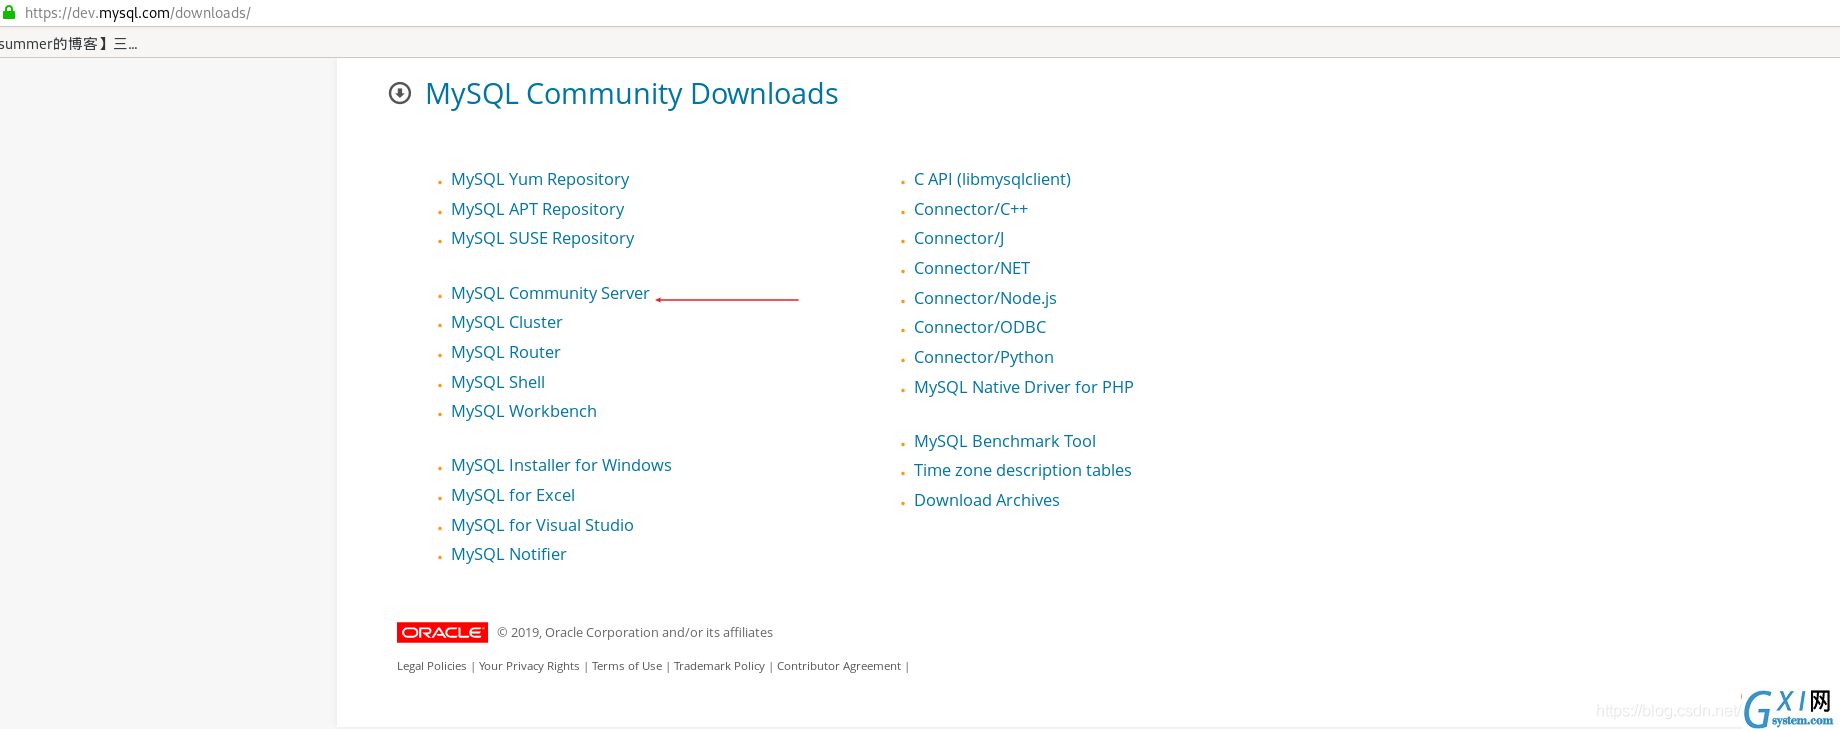The height and width of the screenshot is (729, 1840).
Task: Open Connector/J link
Action: coord(959,238)
